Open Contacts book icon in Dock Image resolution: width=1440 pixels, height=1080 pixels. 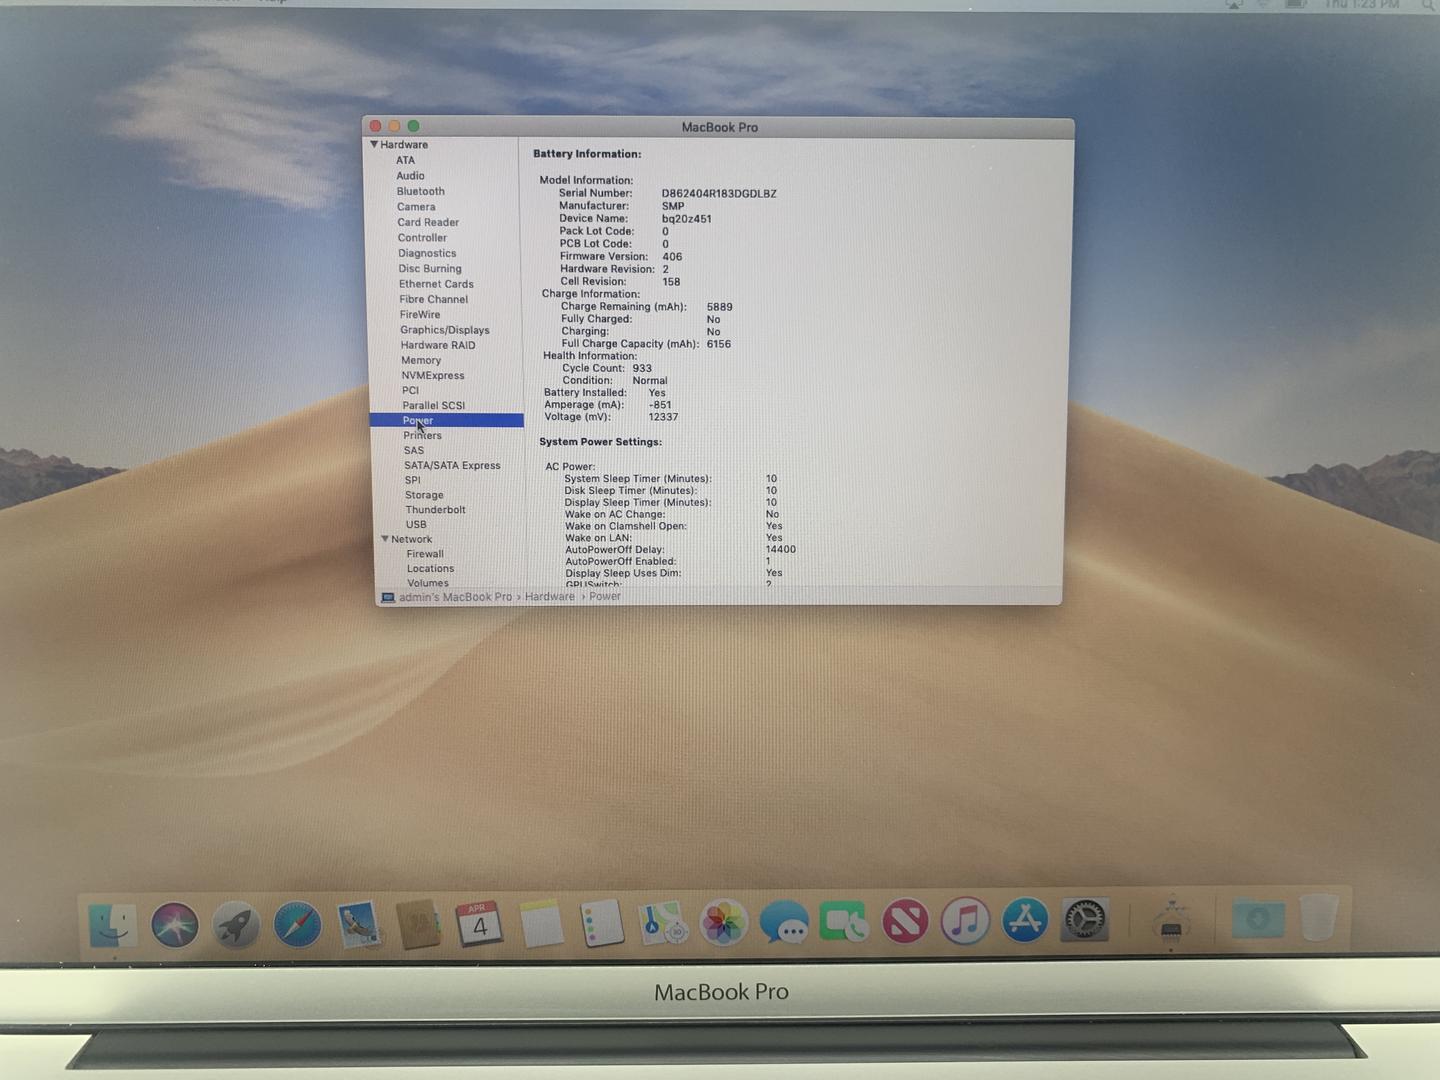pyautogui.click(x=420, y=923)
